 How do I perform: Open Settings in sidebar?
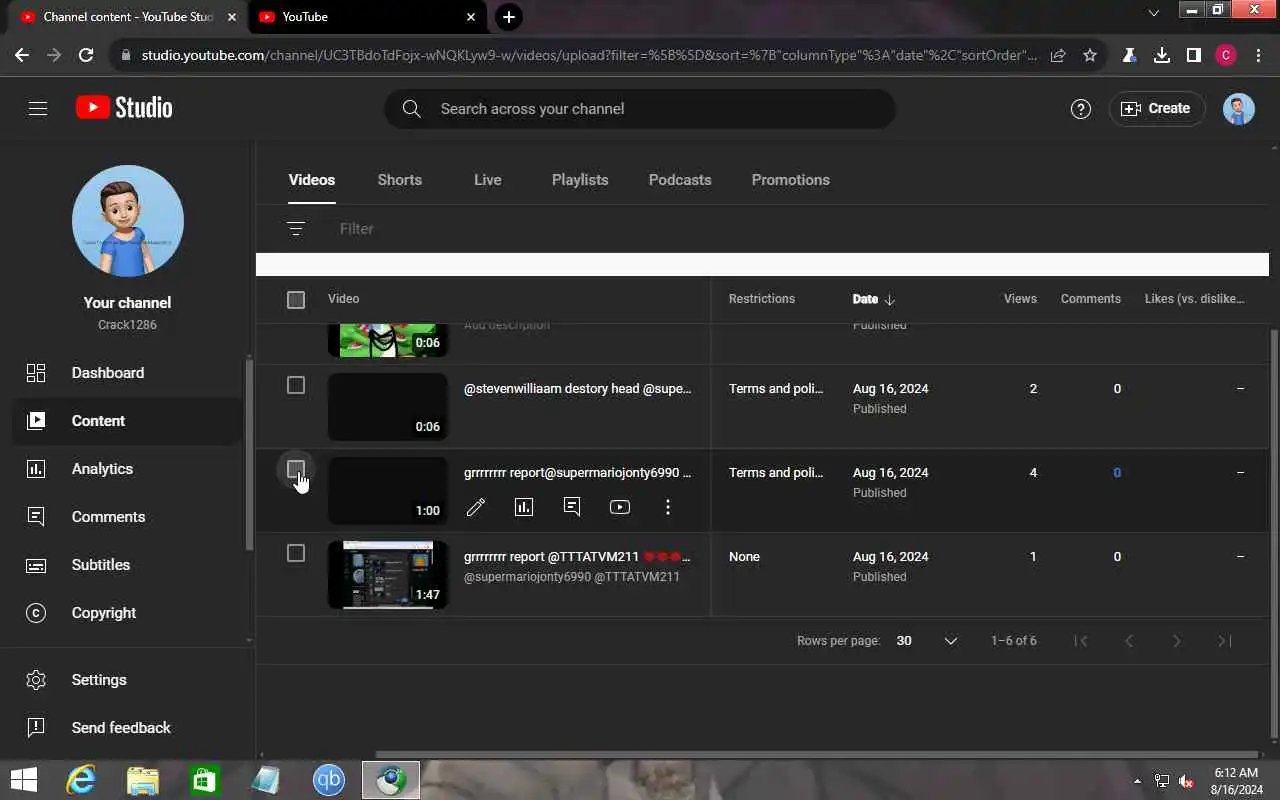click(x=127, y=680)
